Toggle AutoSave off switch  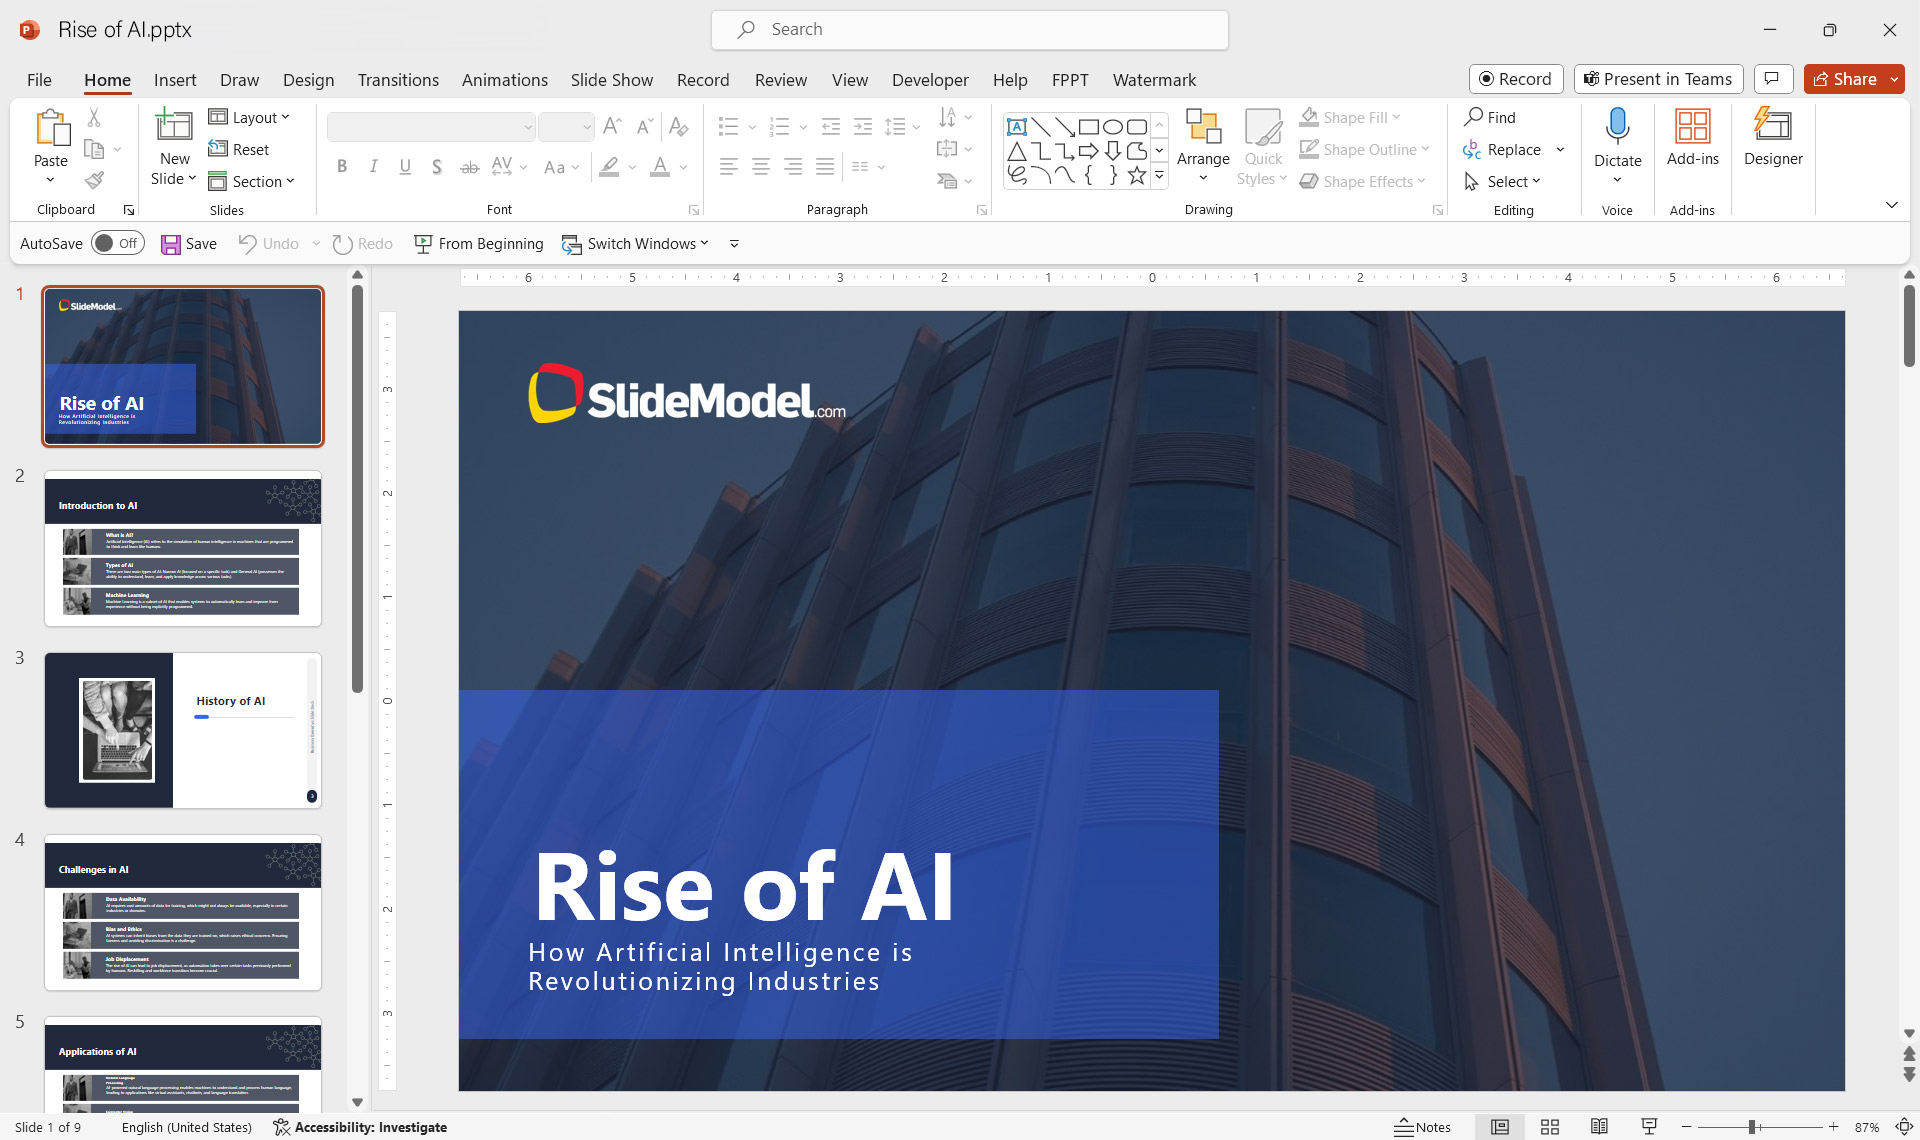point(117,243)
